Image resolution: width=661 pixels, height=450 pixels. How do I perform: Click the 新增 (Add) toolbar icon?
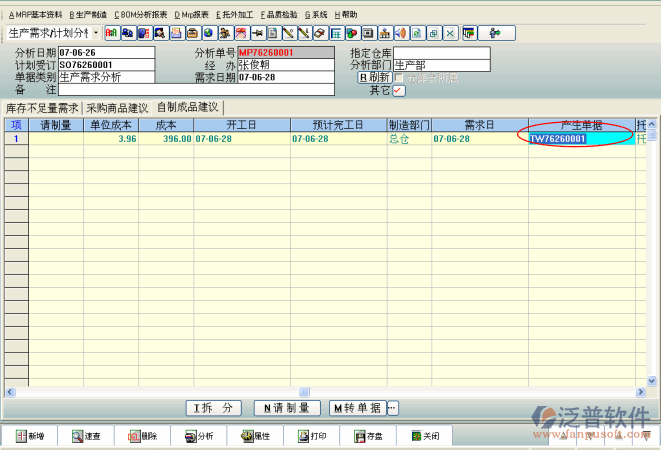(x=28, y=436)
